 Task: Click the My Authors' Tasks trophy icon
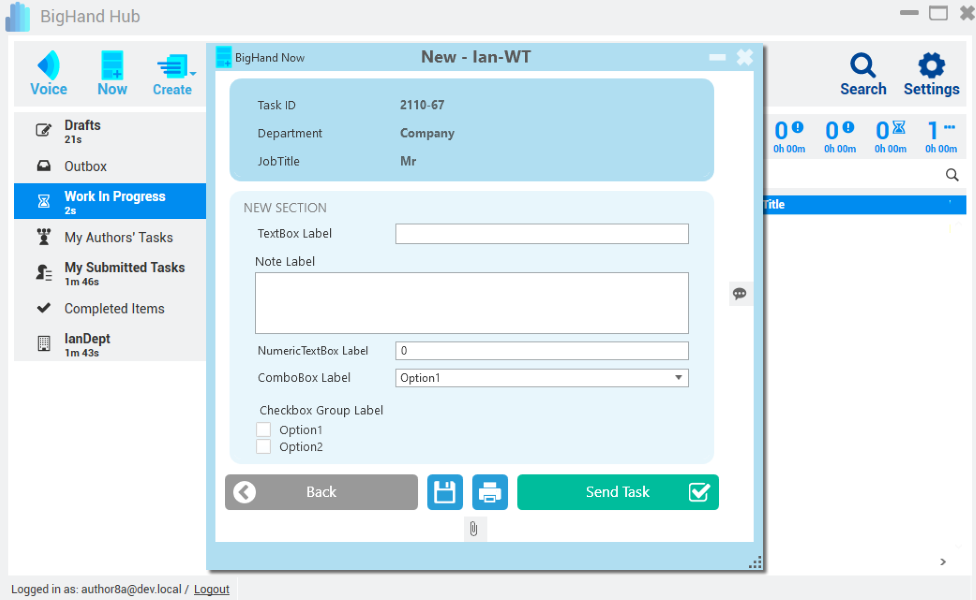[44, 237]
